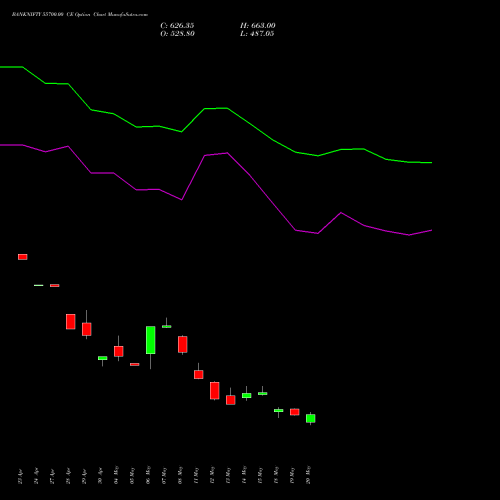Click the green upper band line
Viewport: 500px width, 500px height.
[x=216, y=108]
